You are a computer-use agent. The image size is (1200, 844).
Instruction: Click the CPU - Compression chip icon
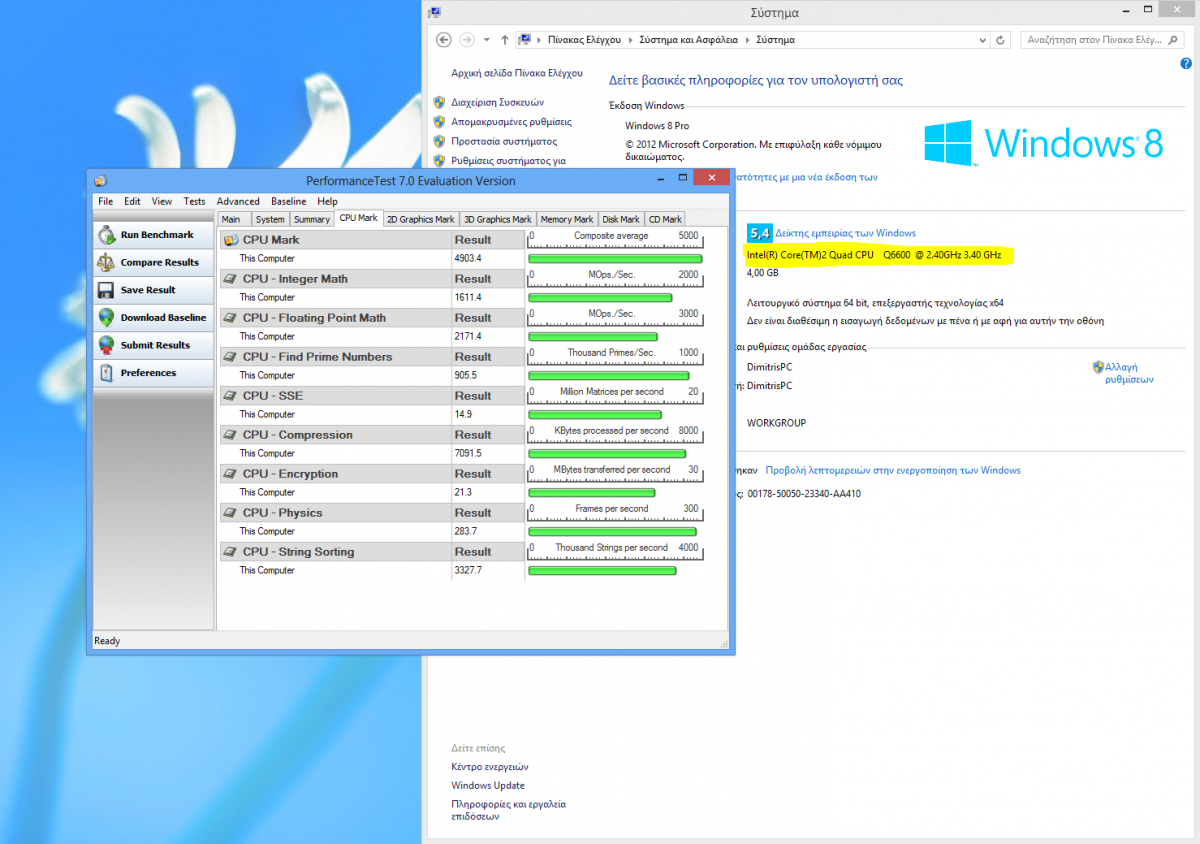[230, 435]
